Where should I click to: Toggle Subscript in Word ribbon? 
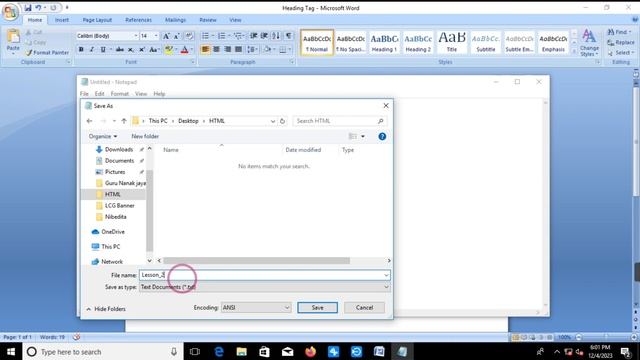(x=131, y=49)
